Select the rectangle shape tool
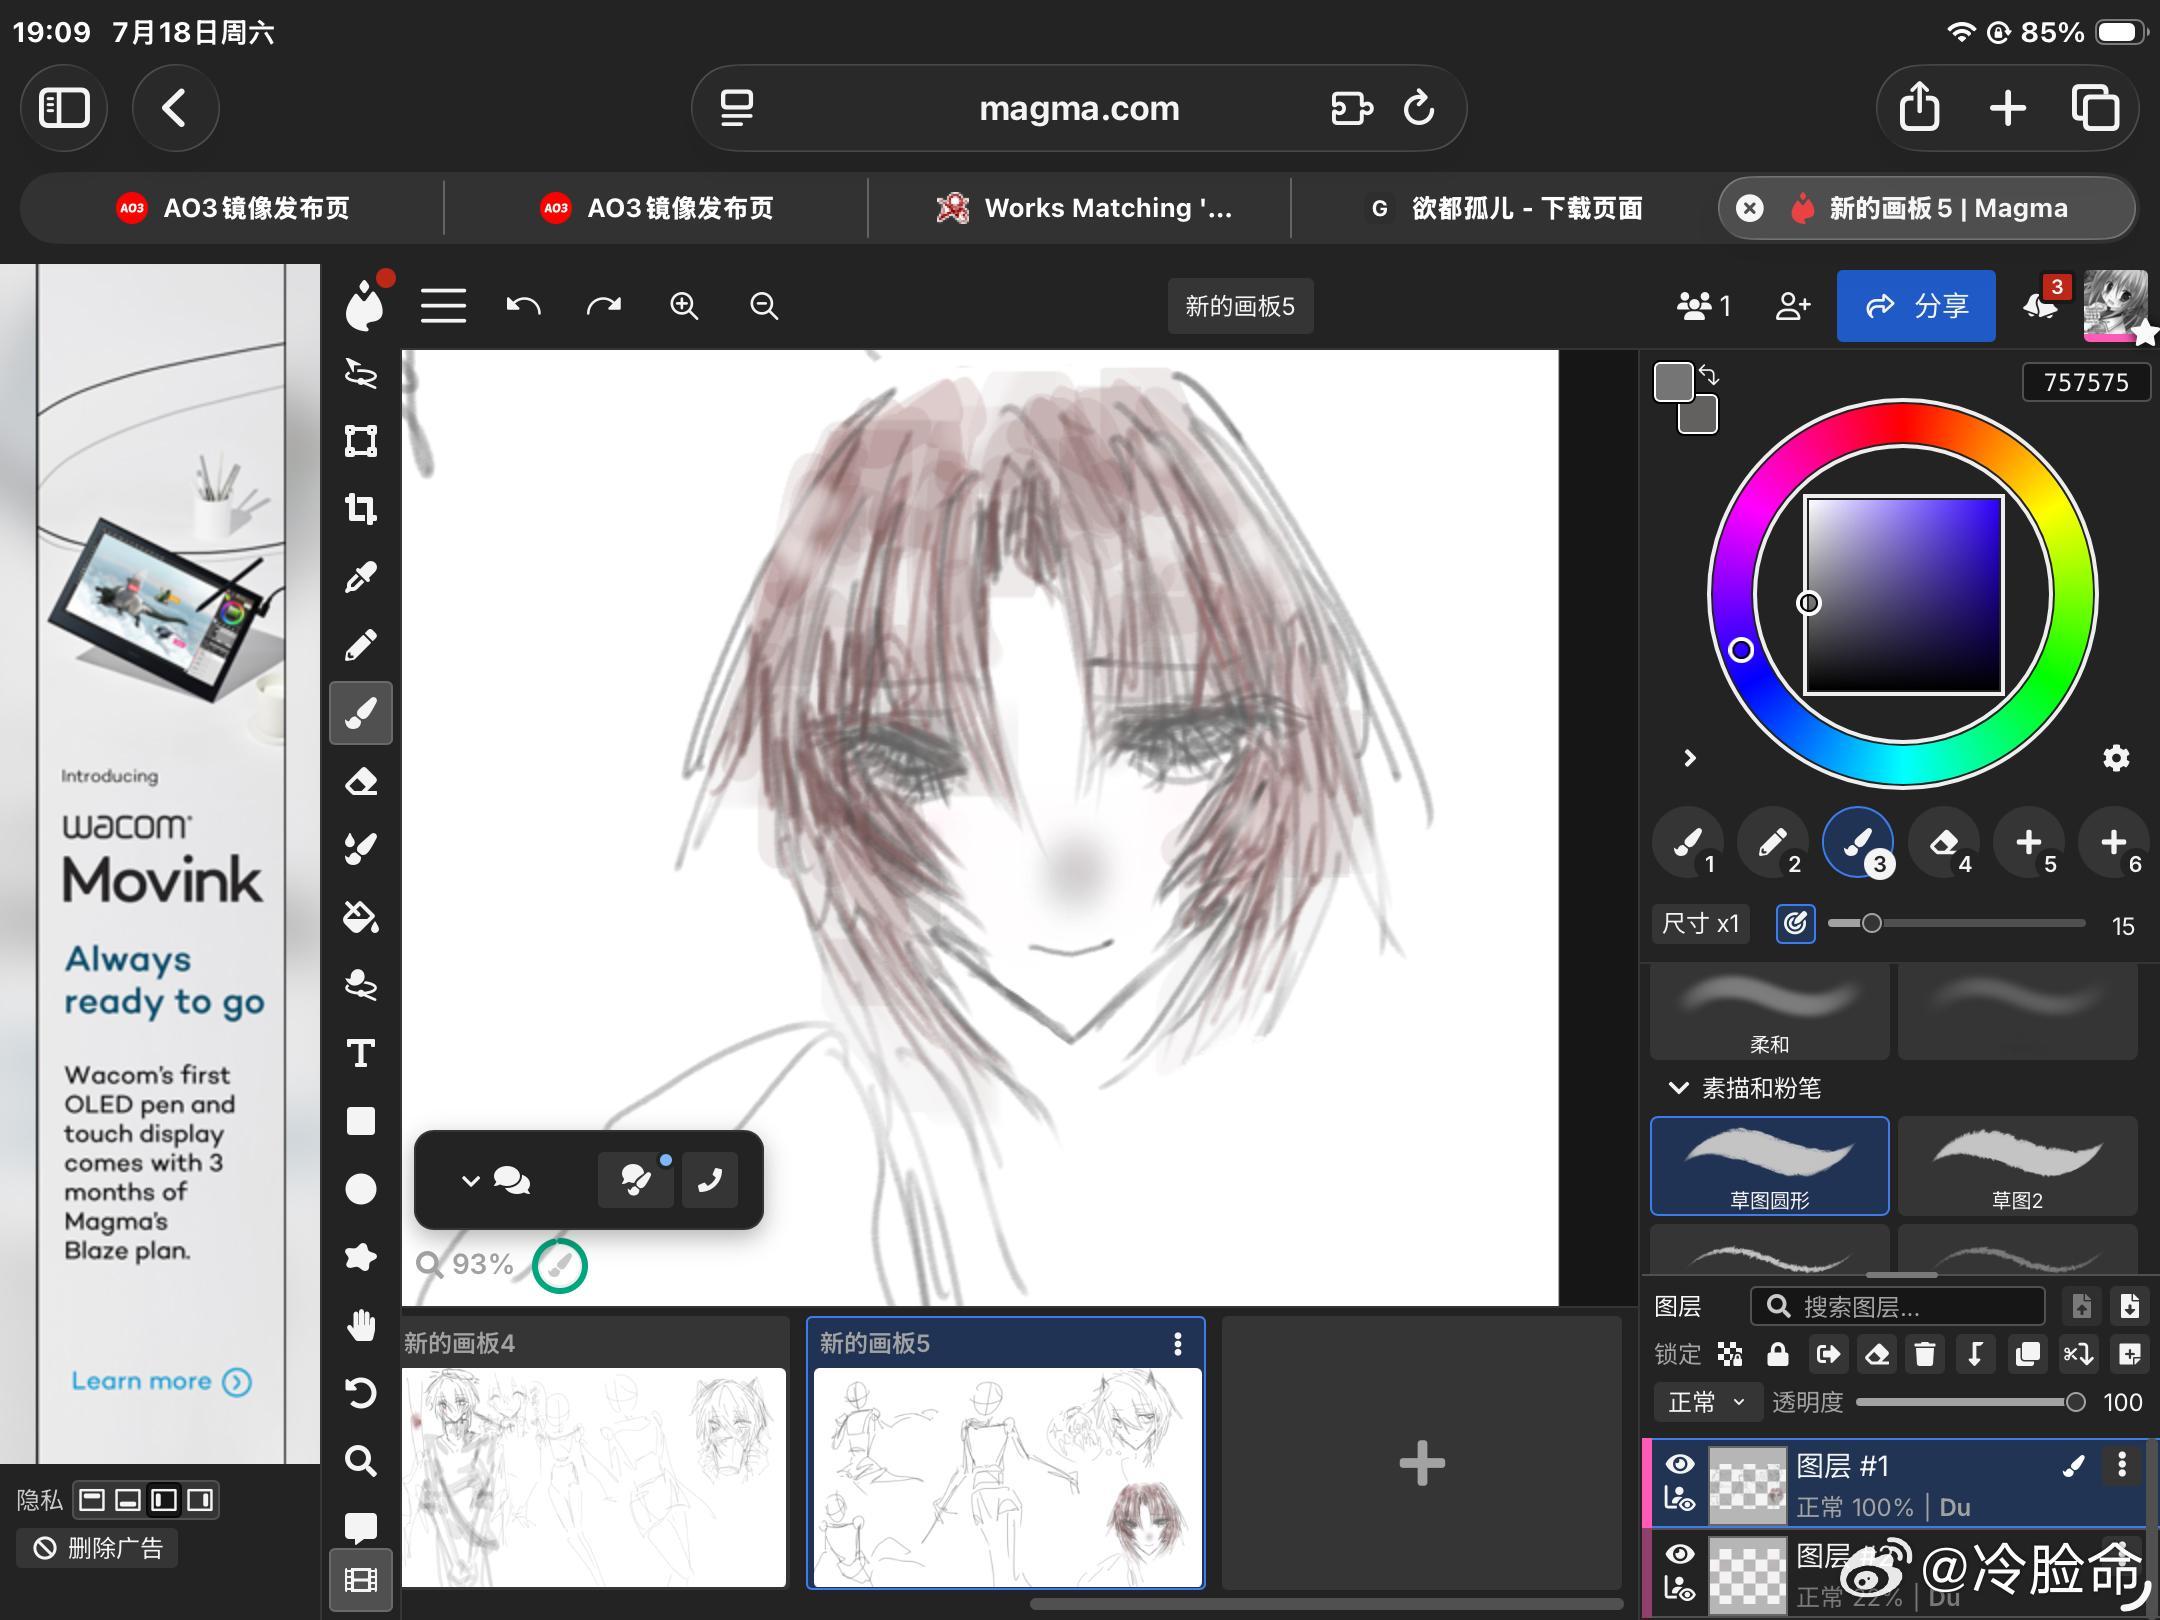Viewport: 2160px width, 1620px height. point(361,1121)
